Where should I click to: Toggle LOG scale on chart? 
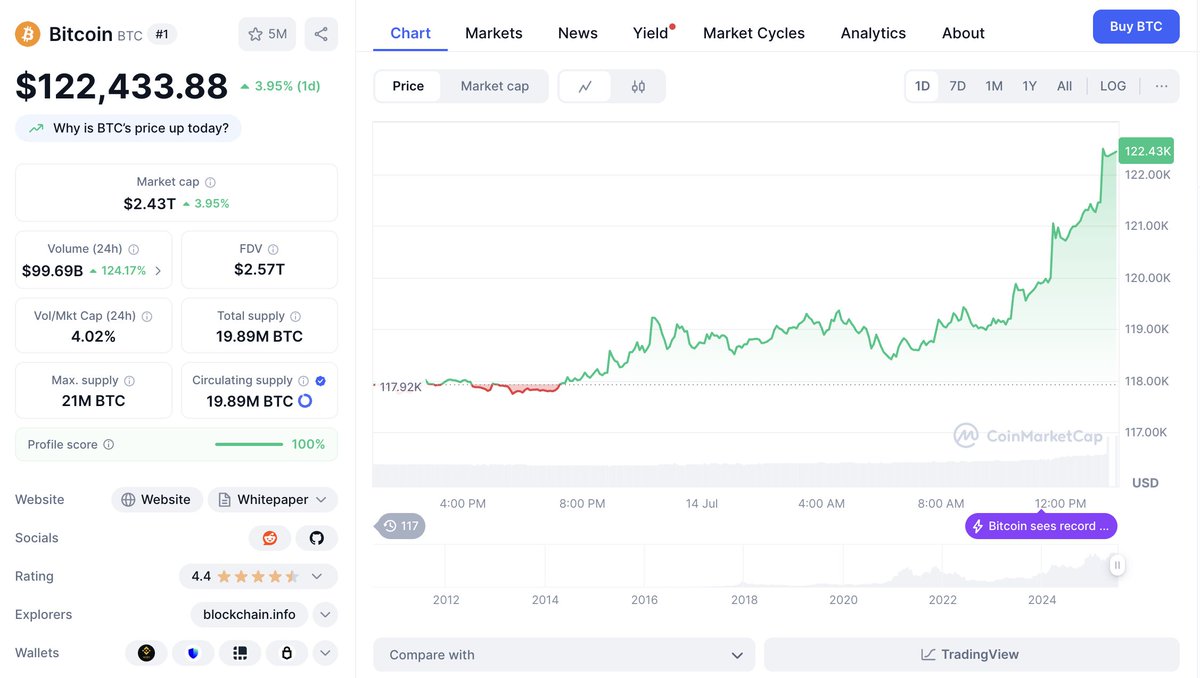coord(1113,86)
